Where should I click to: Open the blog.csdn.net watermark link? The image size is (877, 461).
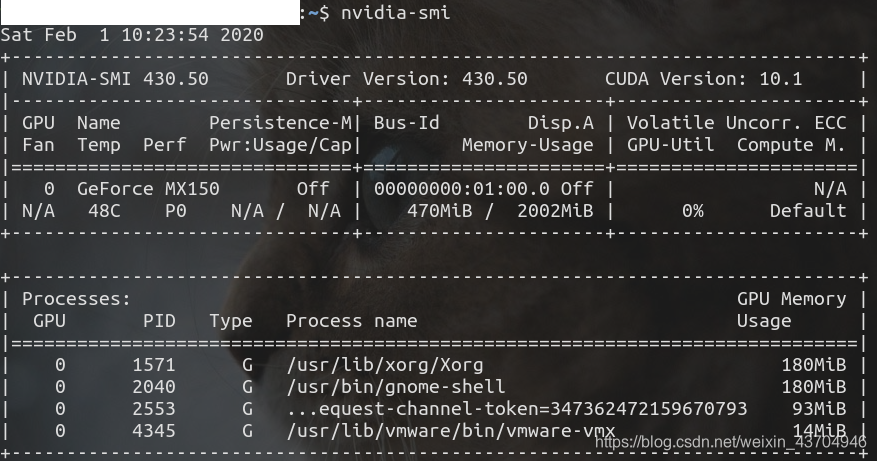730,442
